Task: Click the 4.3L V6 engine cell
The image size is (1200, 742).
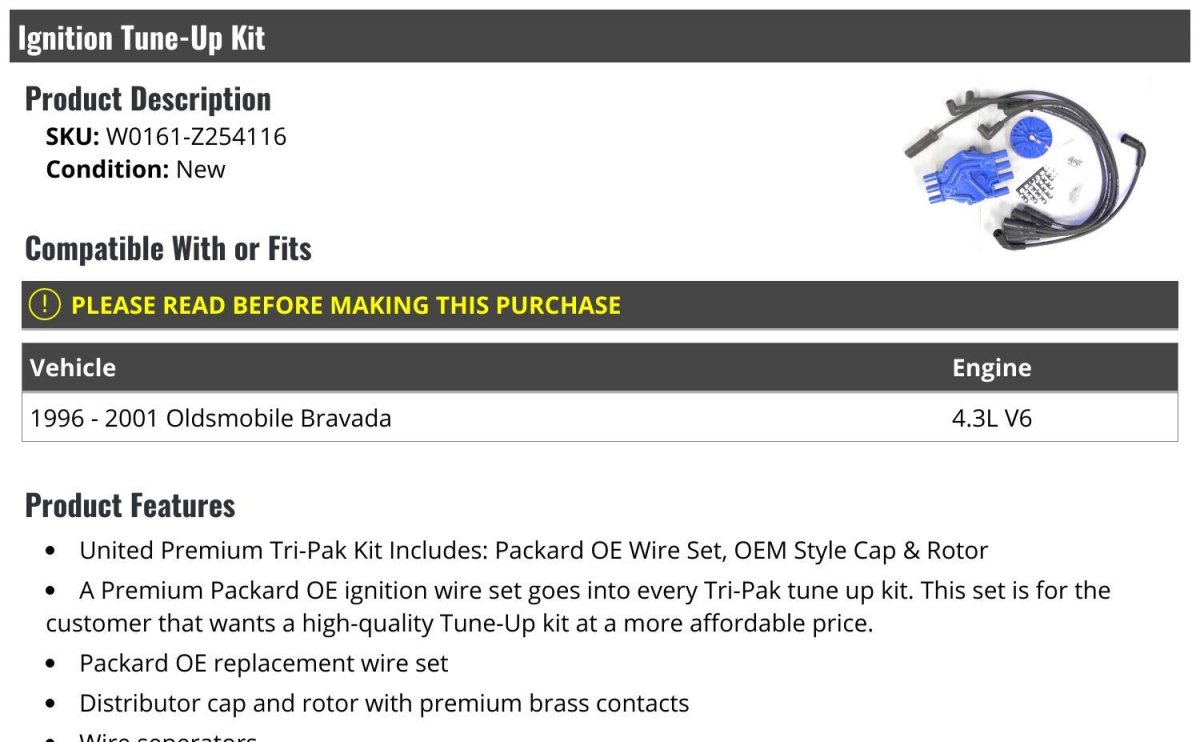Action: tap(992, 417)
